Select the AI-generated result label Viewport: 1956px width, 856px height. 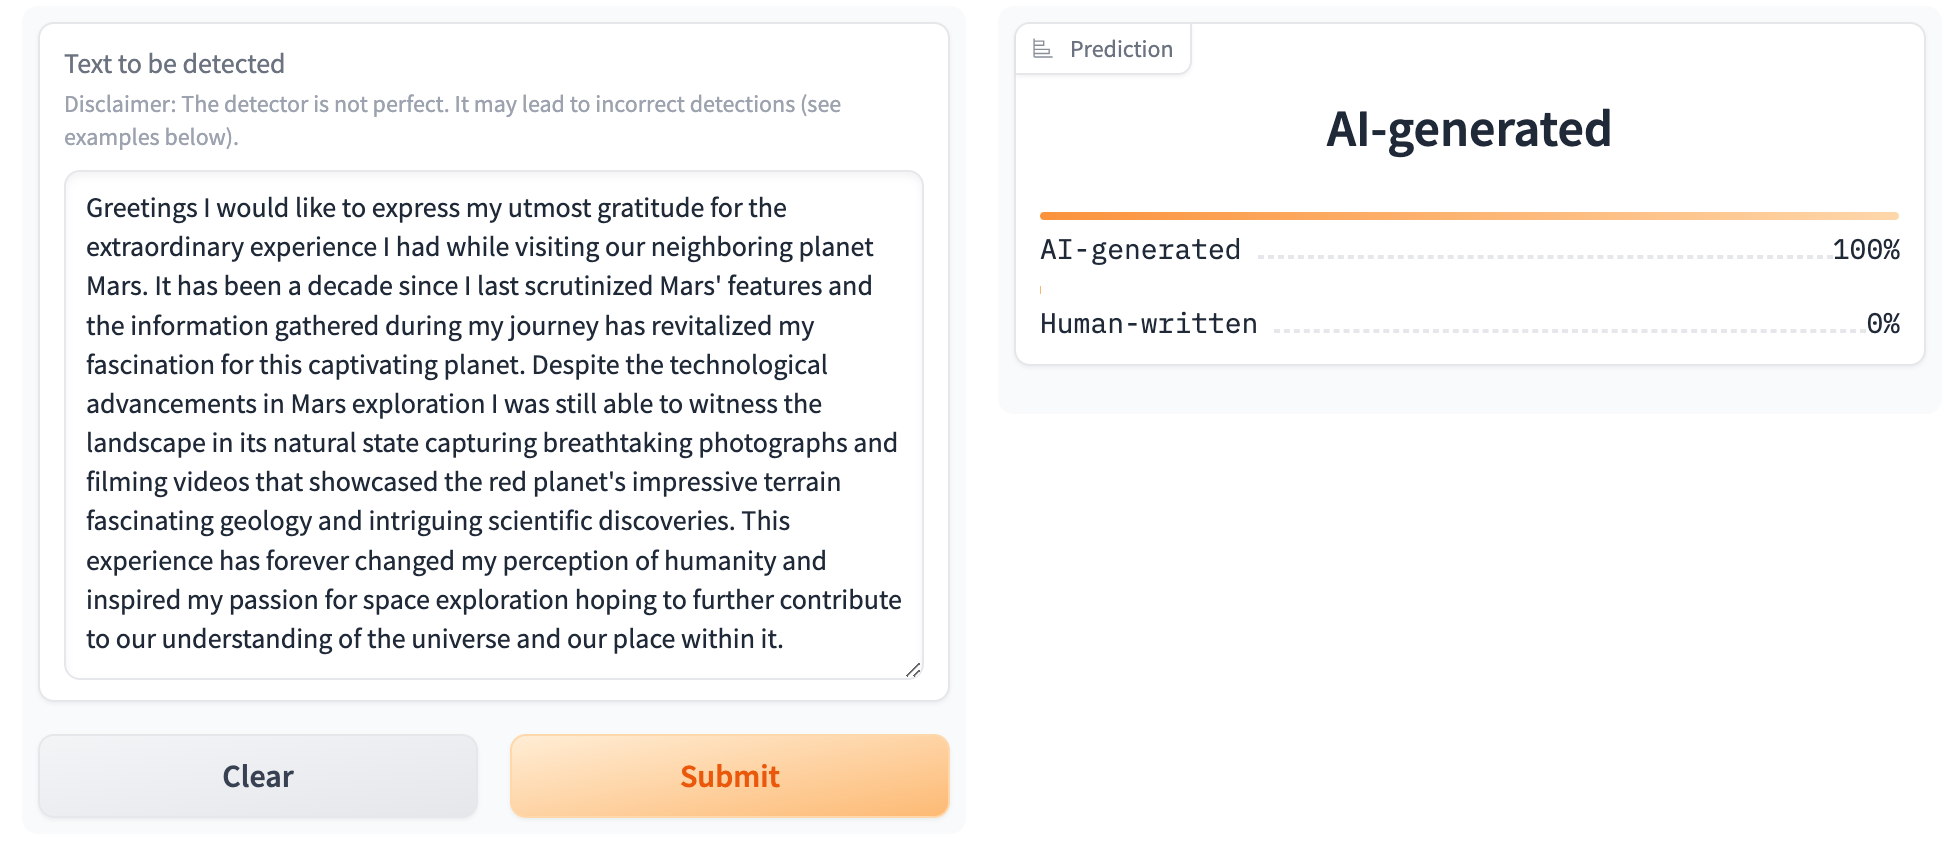click(x=1138, y=249)
